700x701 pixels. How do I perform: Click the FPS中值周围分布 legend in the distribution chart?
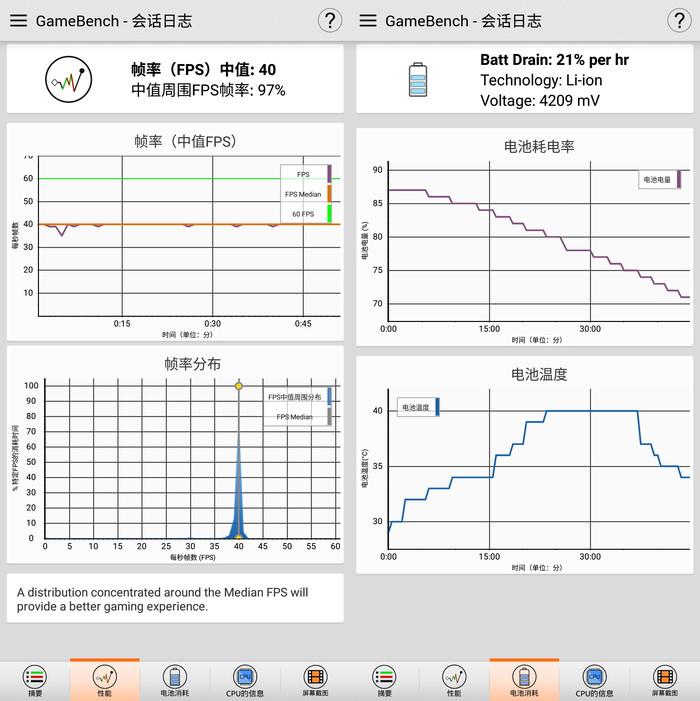click(x=298, y=397)
